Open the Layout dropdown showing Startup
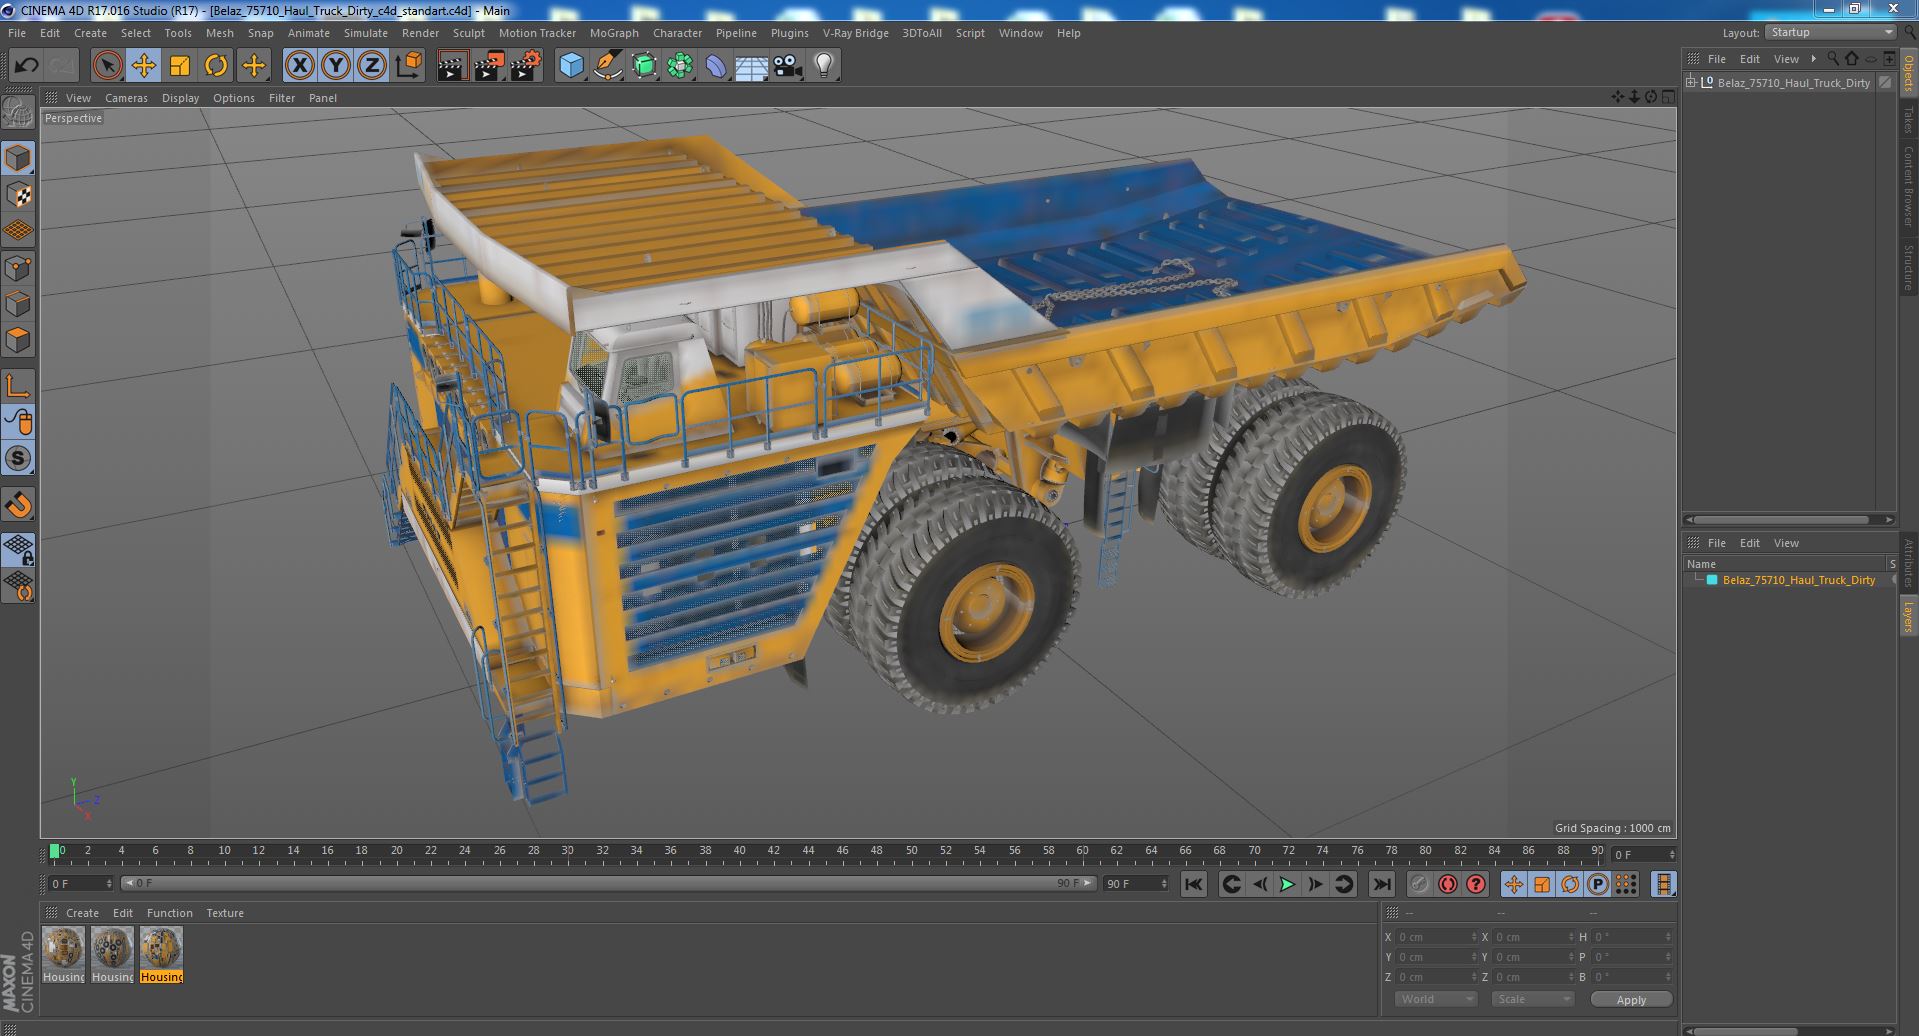Viewport: 1919px width, 1036px height. 1830,32
